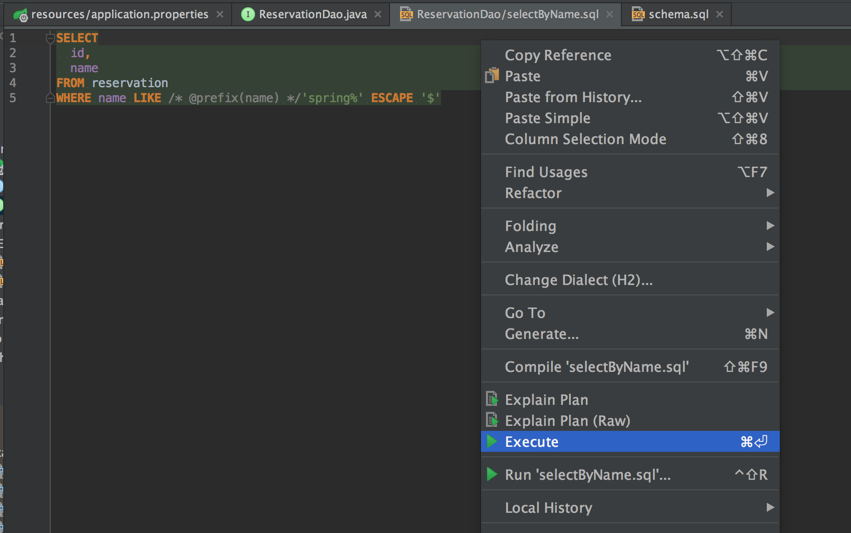Image resolution: width=851 pixels, height=533 pixels.
Task: Switch to the schema.sql tab
Action: coord(678,14)
